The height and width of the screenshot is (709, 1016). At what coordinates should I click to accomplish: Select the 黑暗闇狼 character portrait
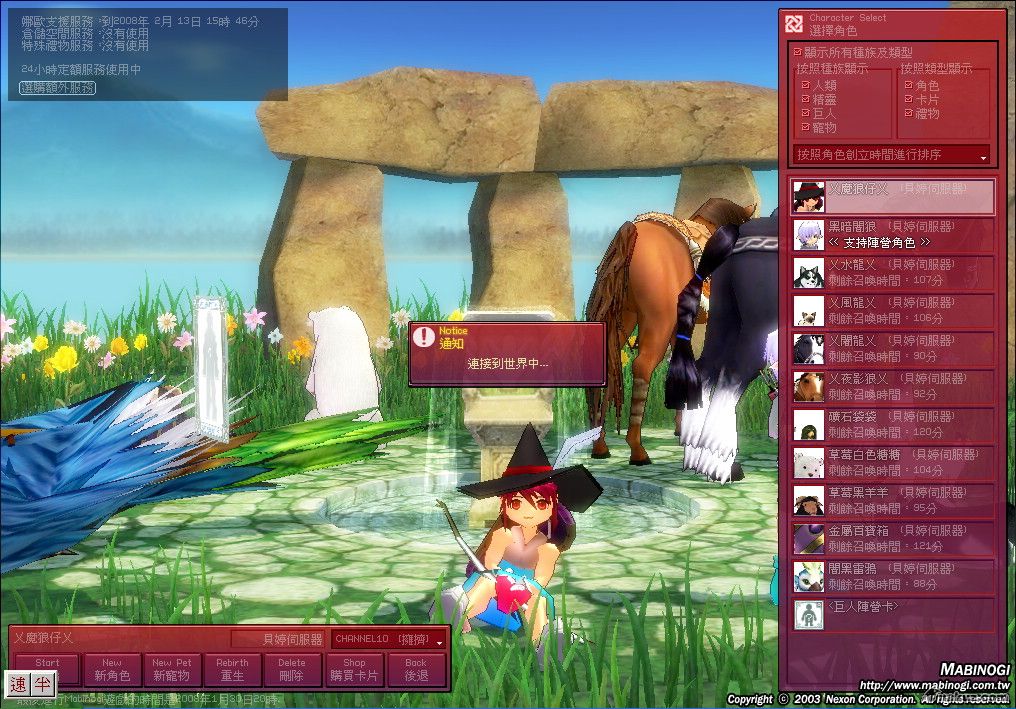tap(808, 235)
